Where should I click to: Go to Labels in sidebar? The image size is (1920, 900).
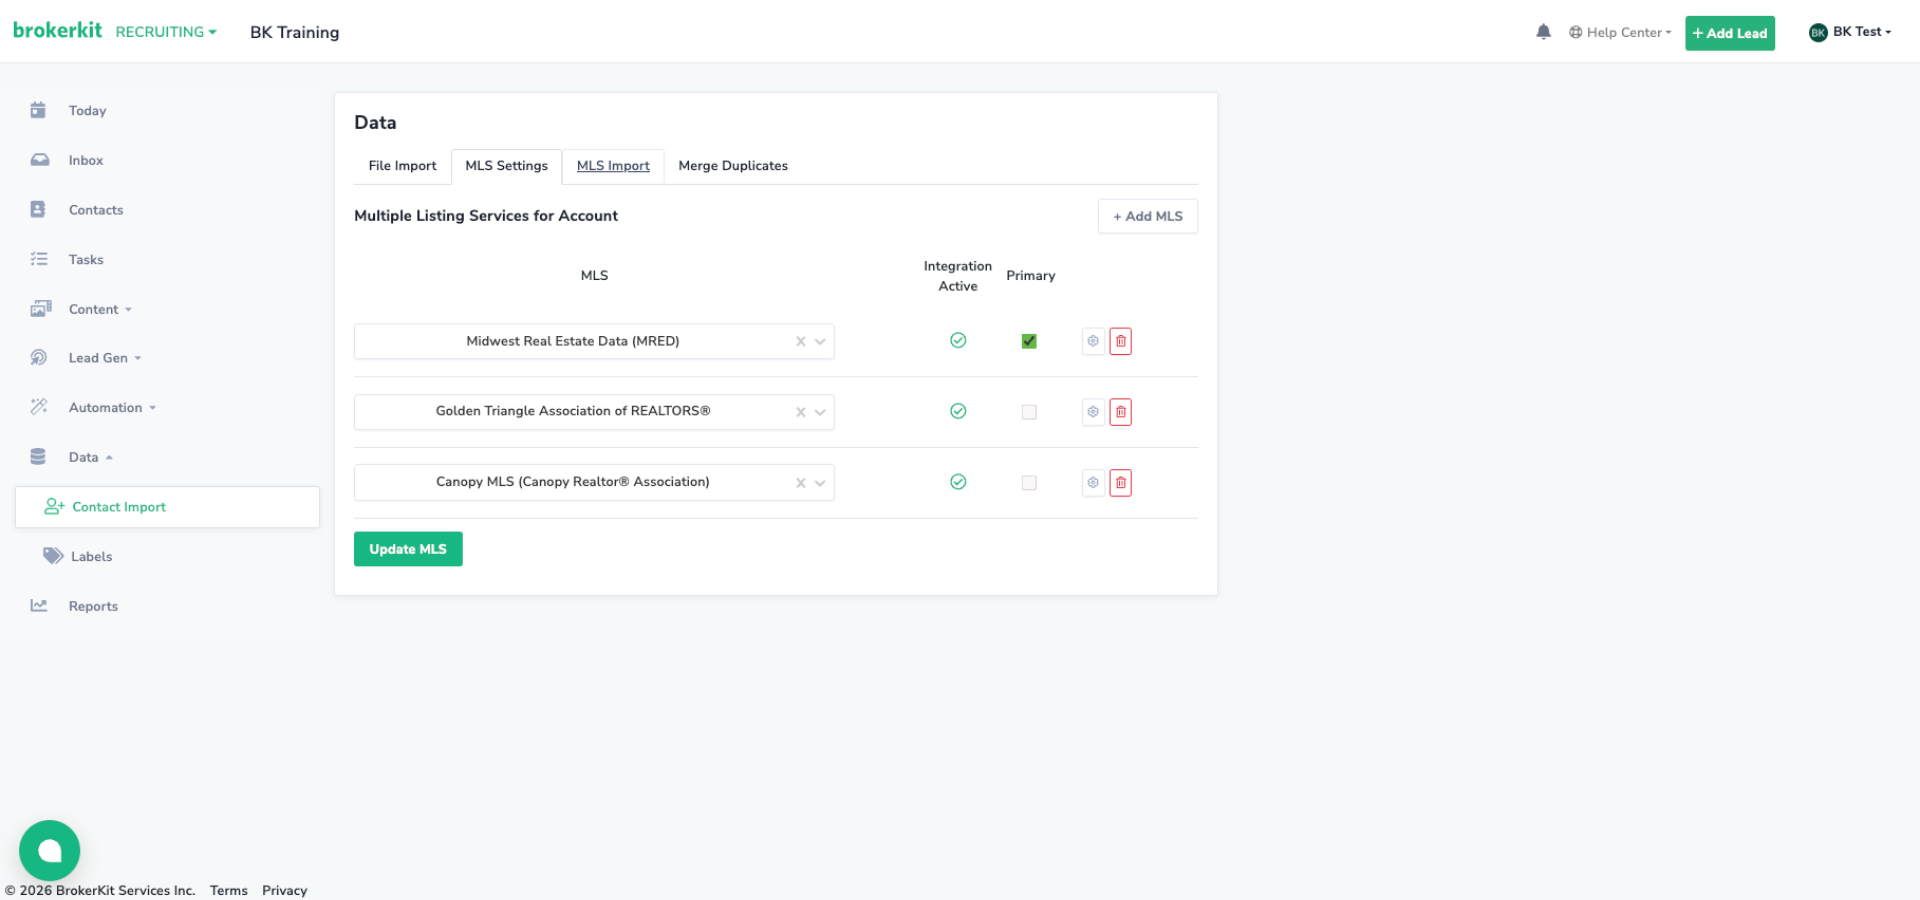[x=91, y=556]
